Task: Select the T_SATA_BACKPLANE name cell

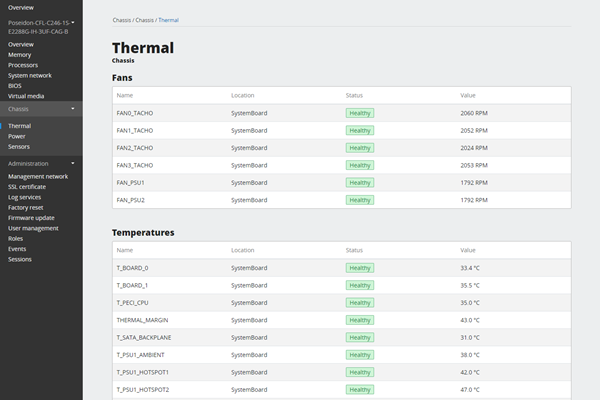Action: coord(144,338)
